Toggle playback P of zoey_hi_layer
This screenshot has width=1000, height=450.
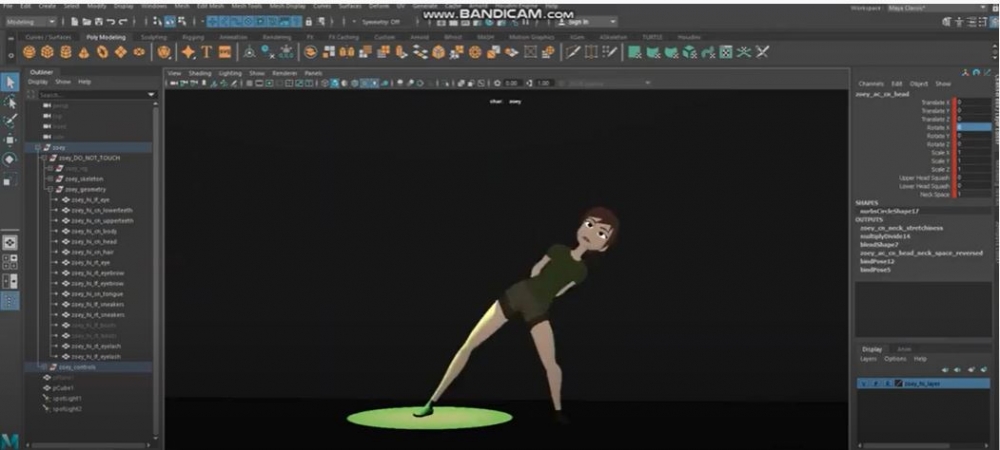[875, 384]
